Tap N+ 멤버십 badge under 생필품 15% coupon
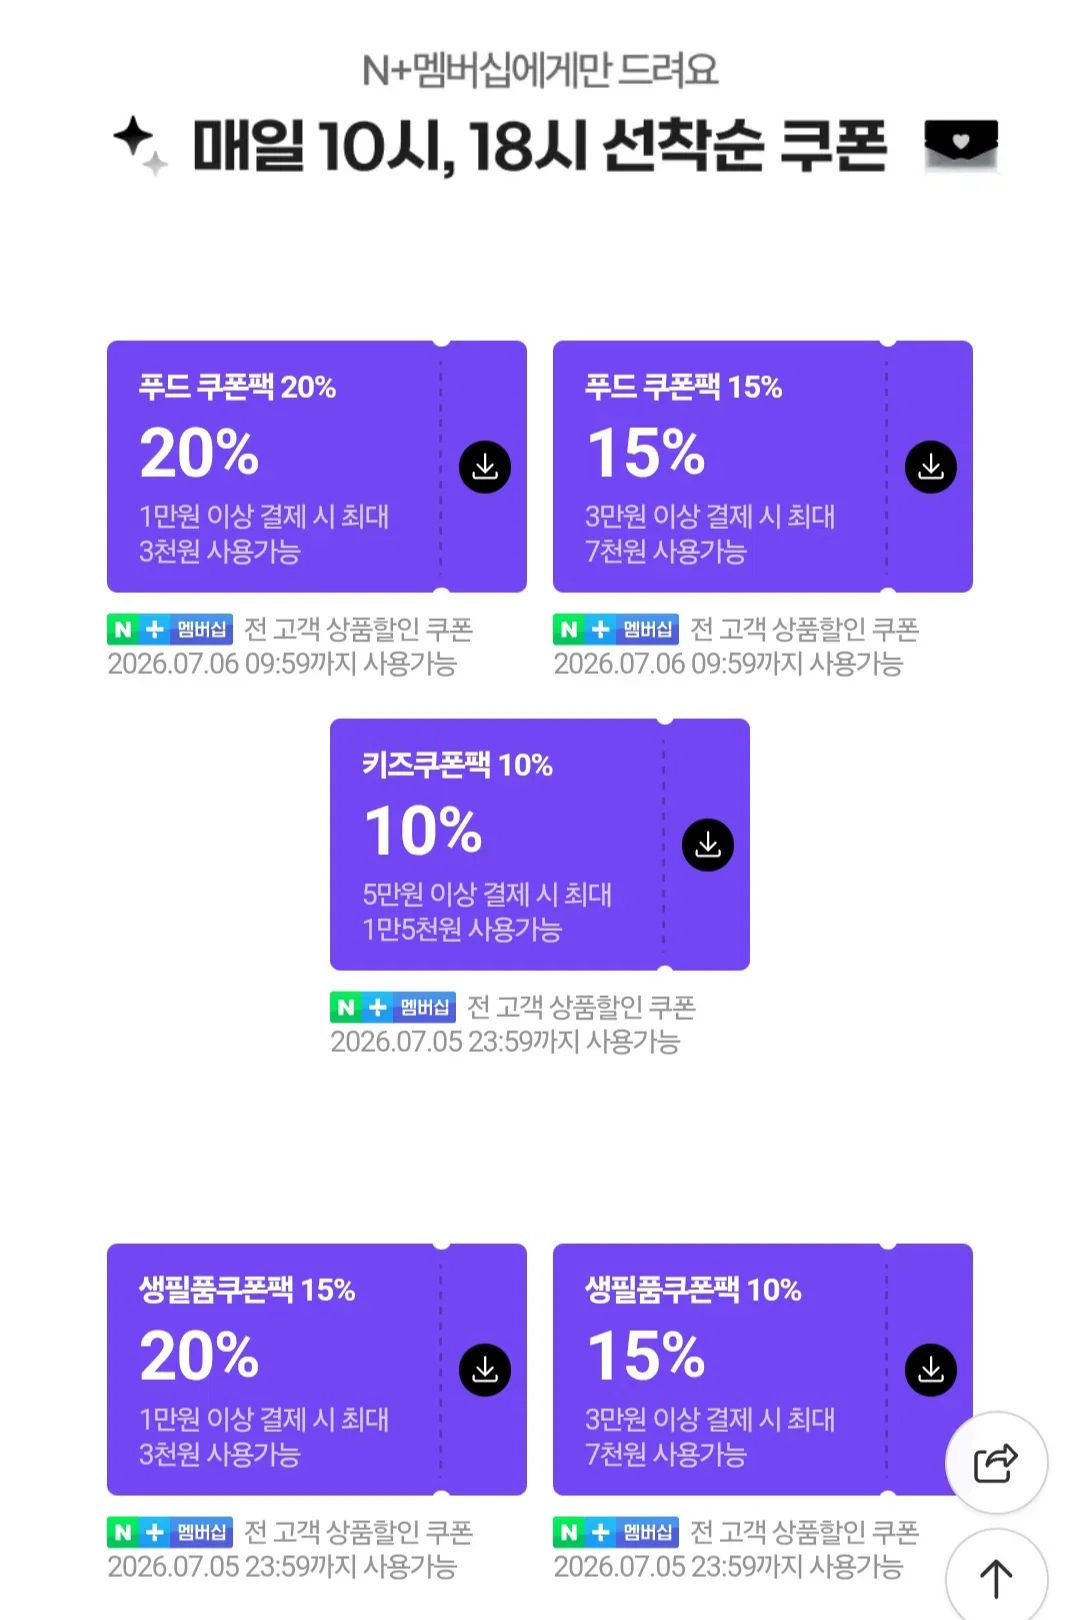This screenshot has height=1620, width=1080. tap(170, 1532)
